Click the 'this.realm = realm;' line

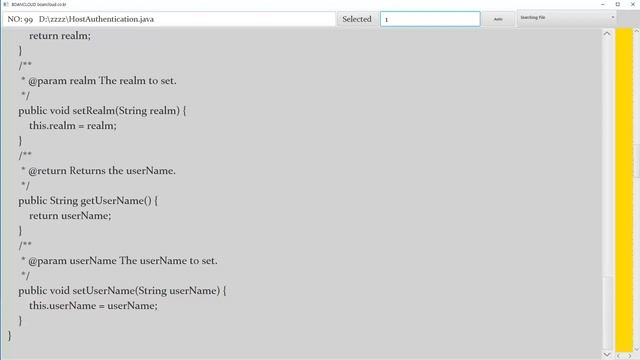(x=73, y=126)
